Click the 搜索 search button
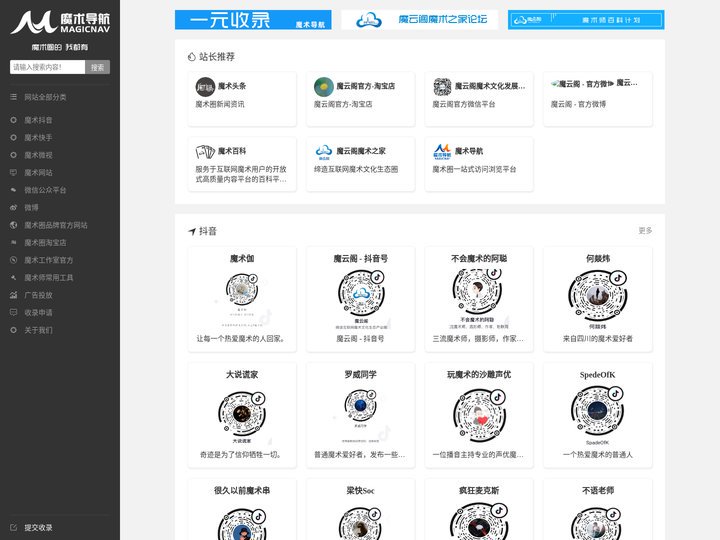Screen dimensions: 720x540 pos(97,67)
